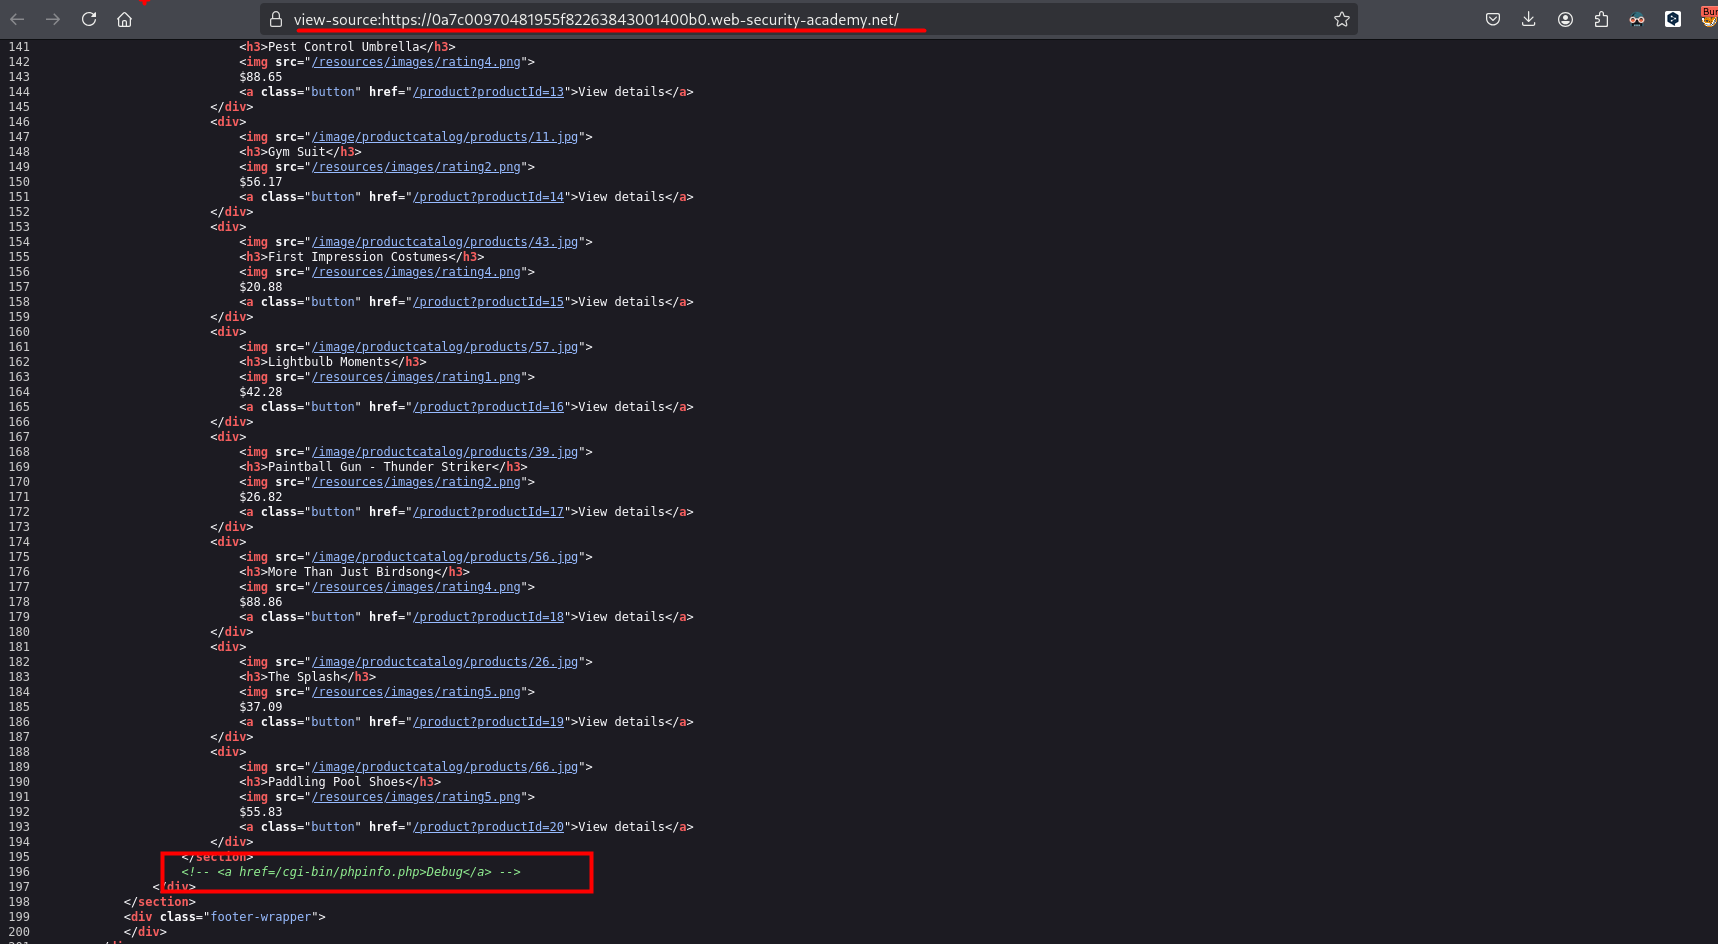The image size is (1718, 944).
Task: Go to the browser home page
Action: click(x=124, y=19)
